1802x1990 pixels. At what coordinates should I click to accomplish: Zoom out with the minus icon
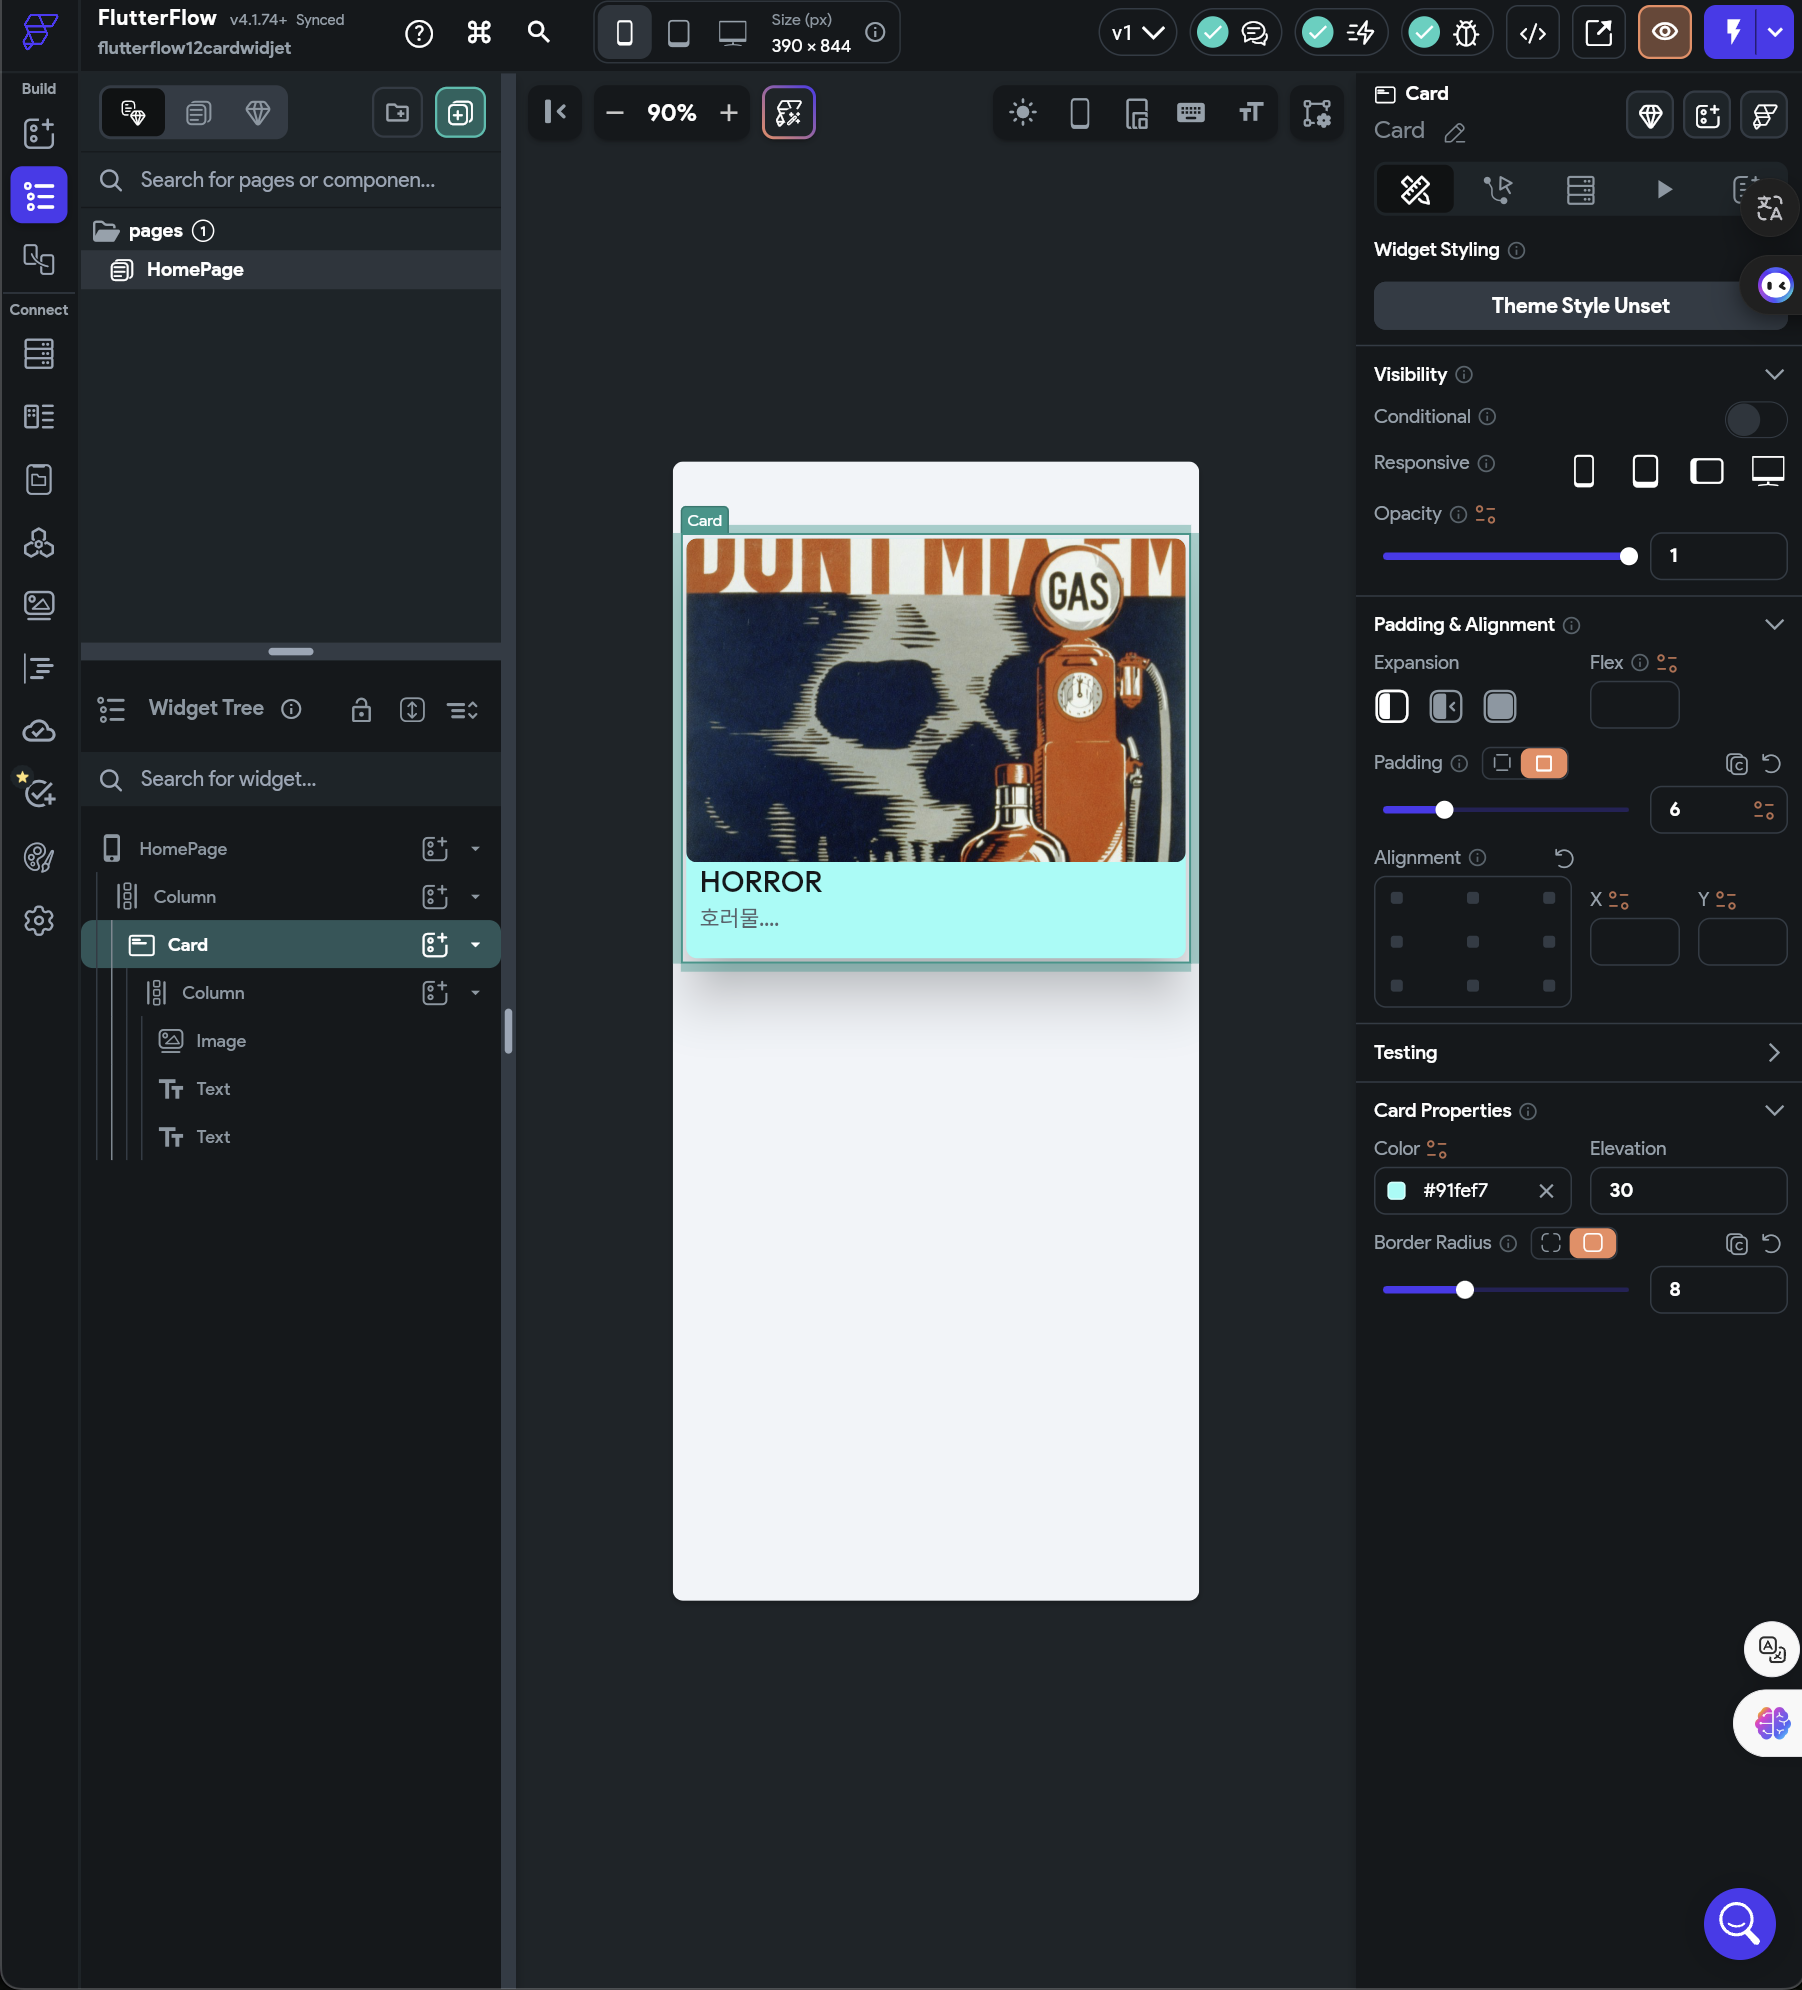point(615,113)
